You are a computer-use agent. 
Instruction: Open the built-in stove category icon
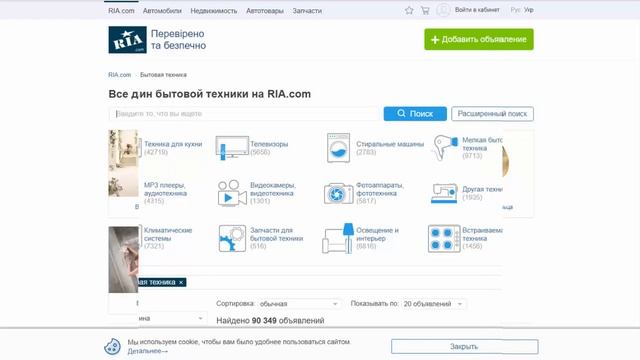click(x=444, y=238)
